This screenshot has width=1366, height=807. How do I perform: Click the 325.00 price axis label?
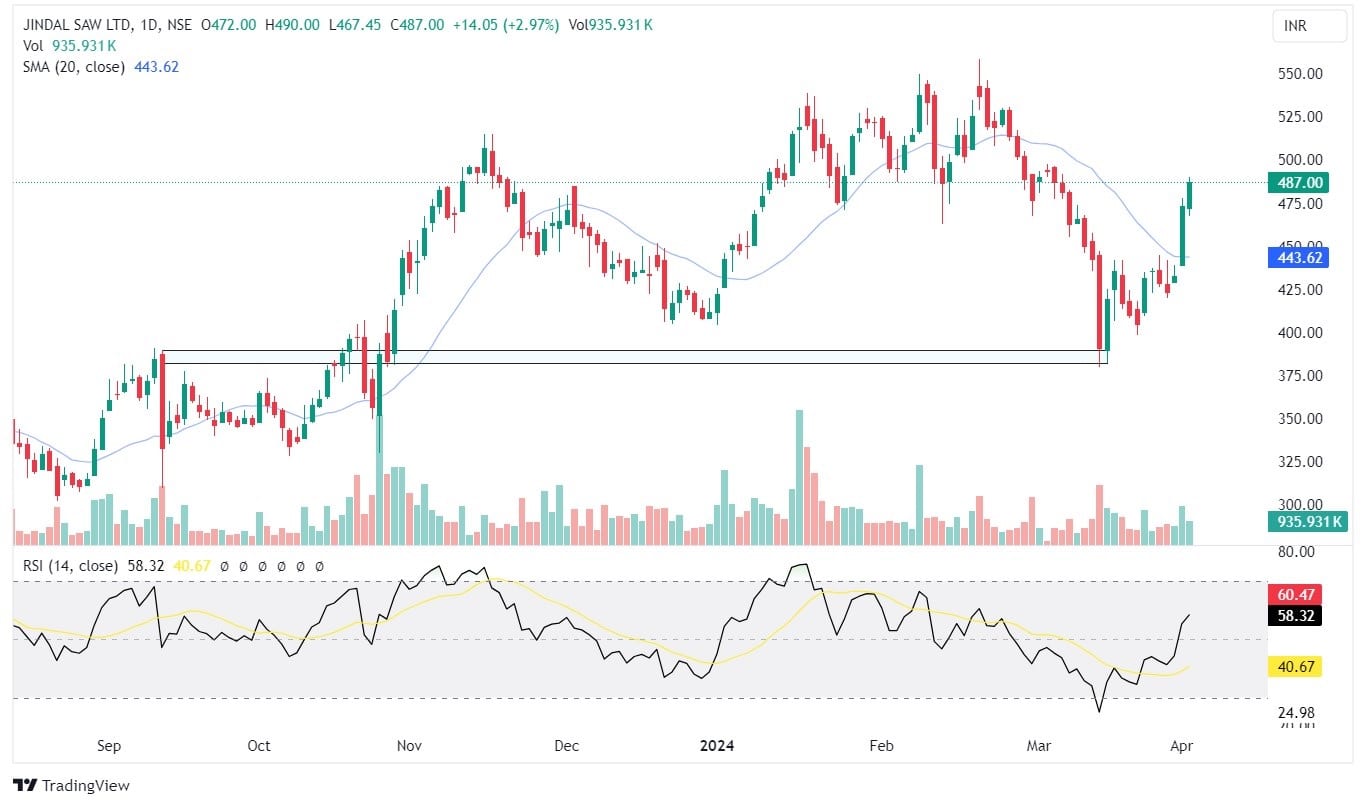click(x=1302, y=462)
